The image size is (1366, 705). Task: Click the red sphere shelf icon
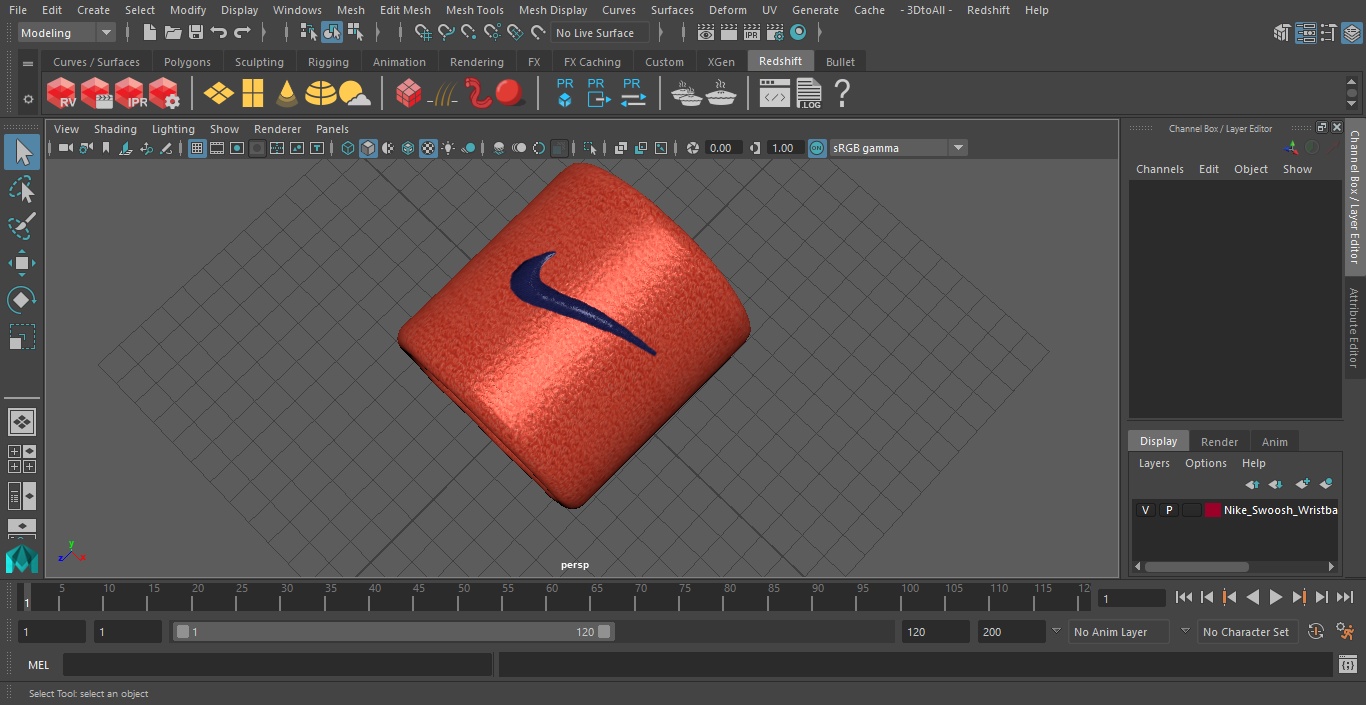pos(510,94)
